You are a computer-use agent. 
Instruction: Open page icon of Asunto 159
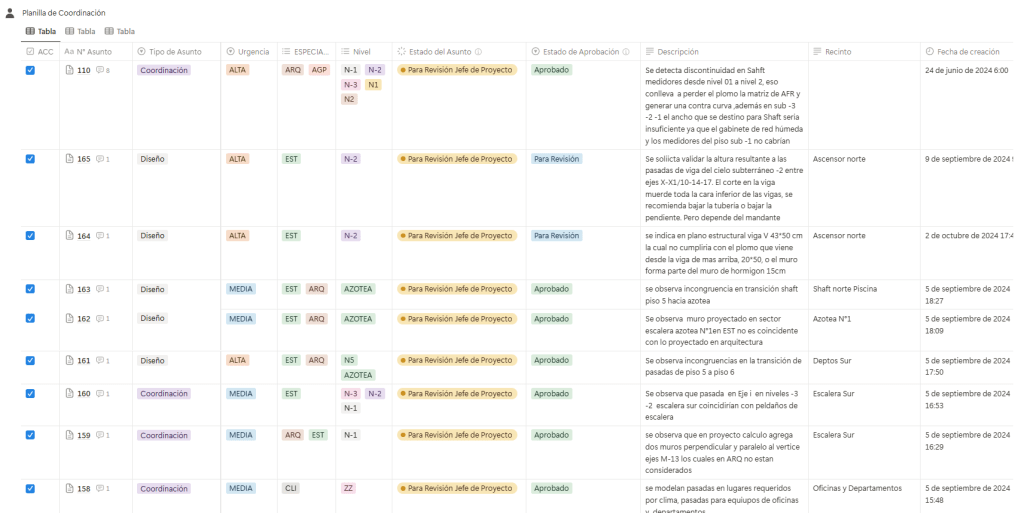[70, 435]
